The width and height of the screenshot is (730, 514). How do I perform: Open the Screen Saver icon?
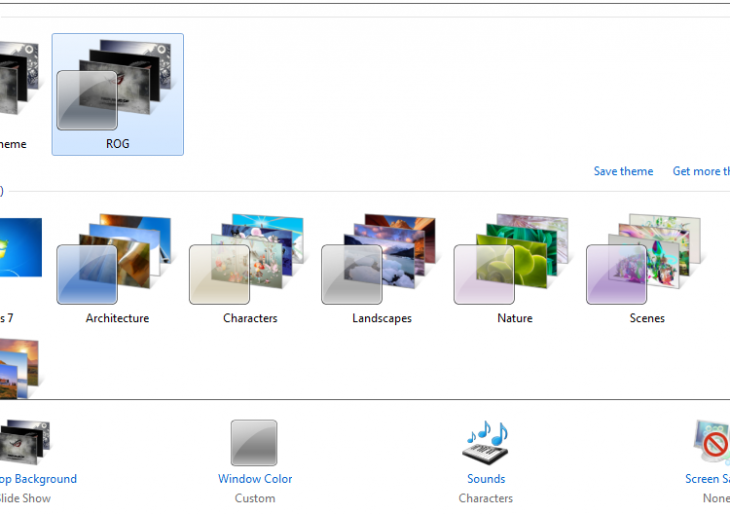711,442
